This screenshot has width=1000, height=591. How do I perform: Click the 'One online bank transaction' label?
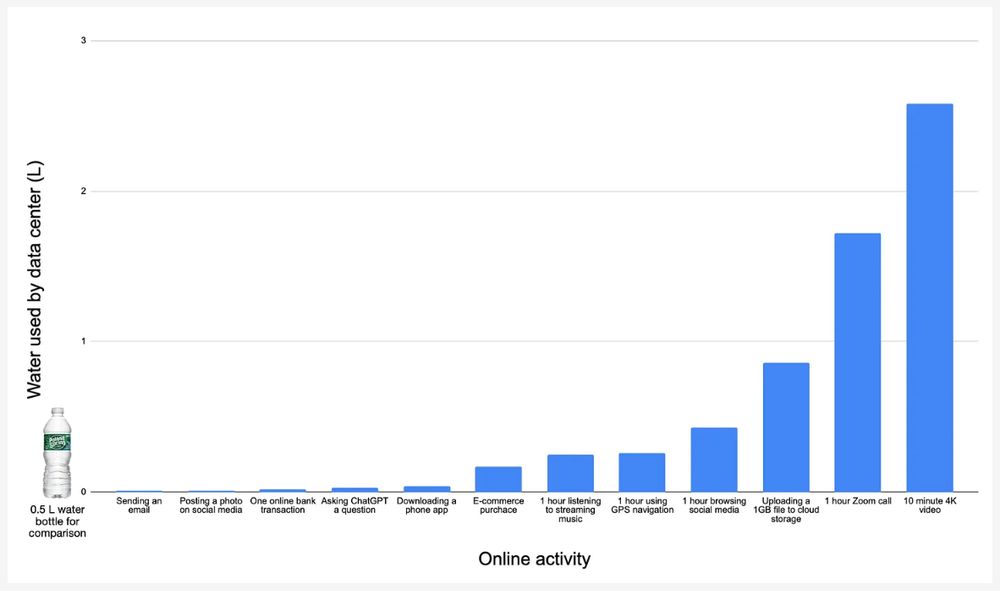283,506
